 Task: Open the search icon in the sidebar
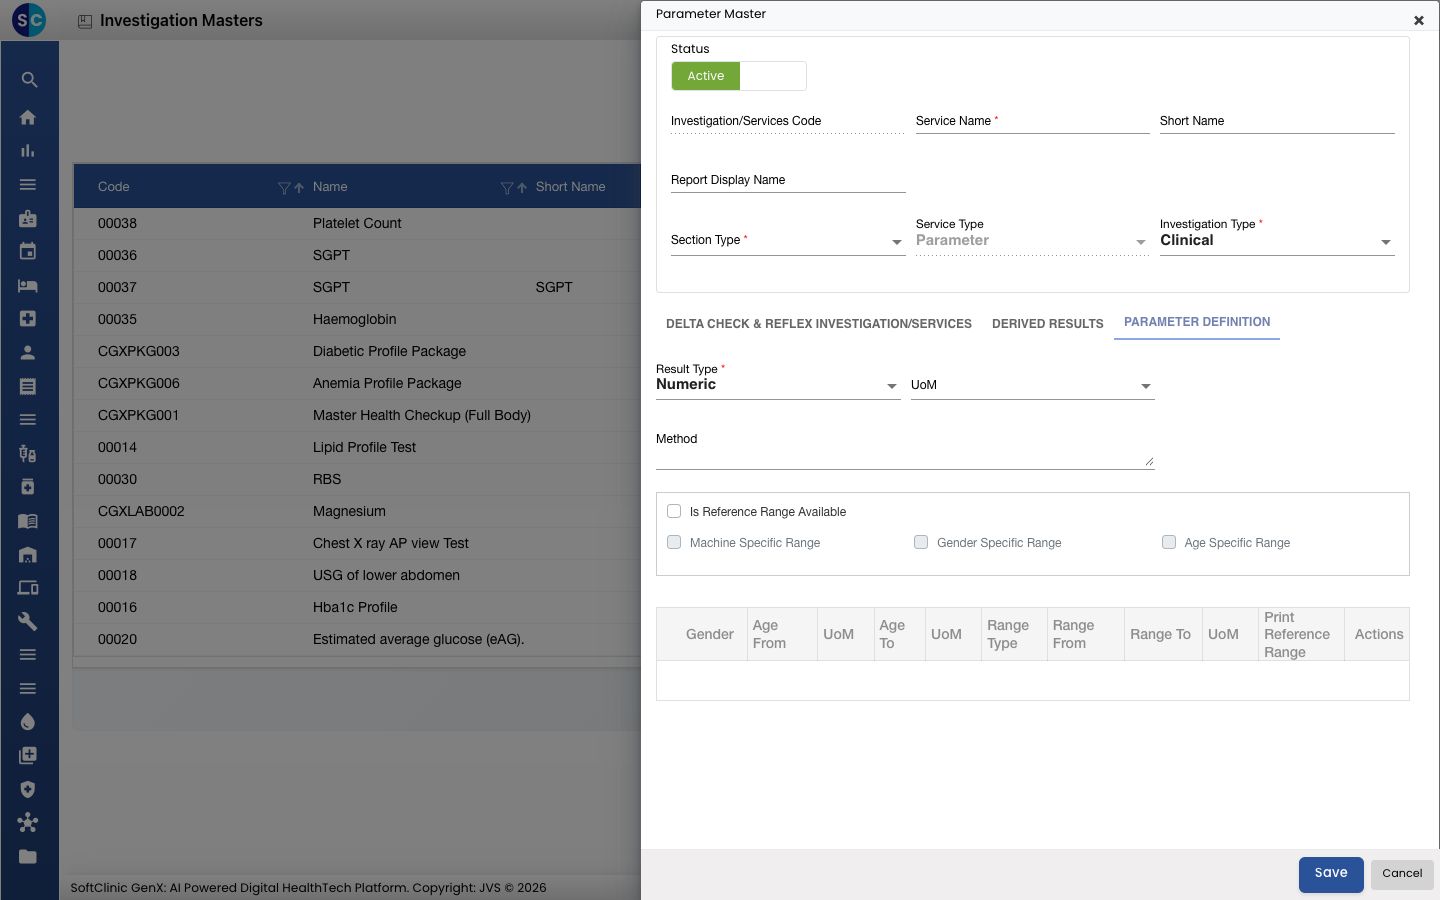tap(28, 80)
